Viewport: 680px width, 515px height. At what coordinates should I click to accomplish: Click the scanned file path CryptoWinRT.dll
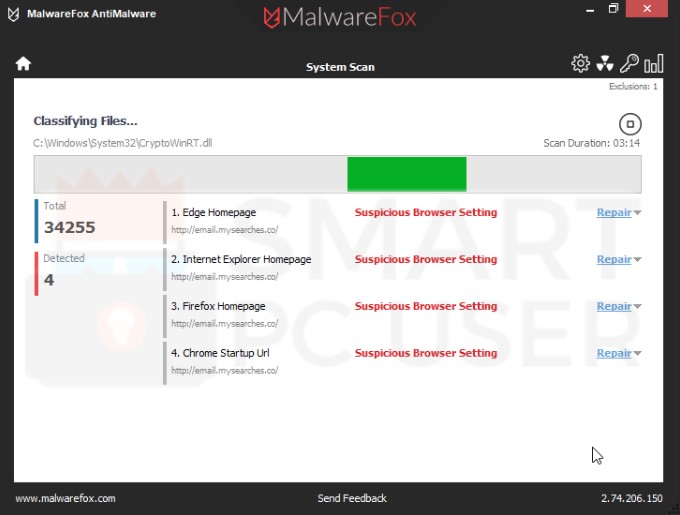coord(123,143)
